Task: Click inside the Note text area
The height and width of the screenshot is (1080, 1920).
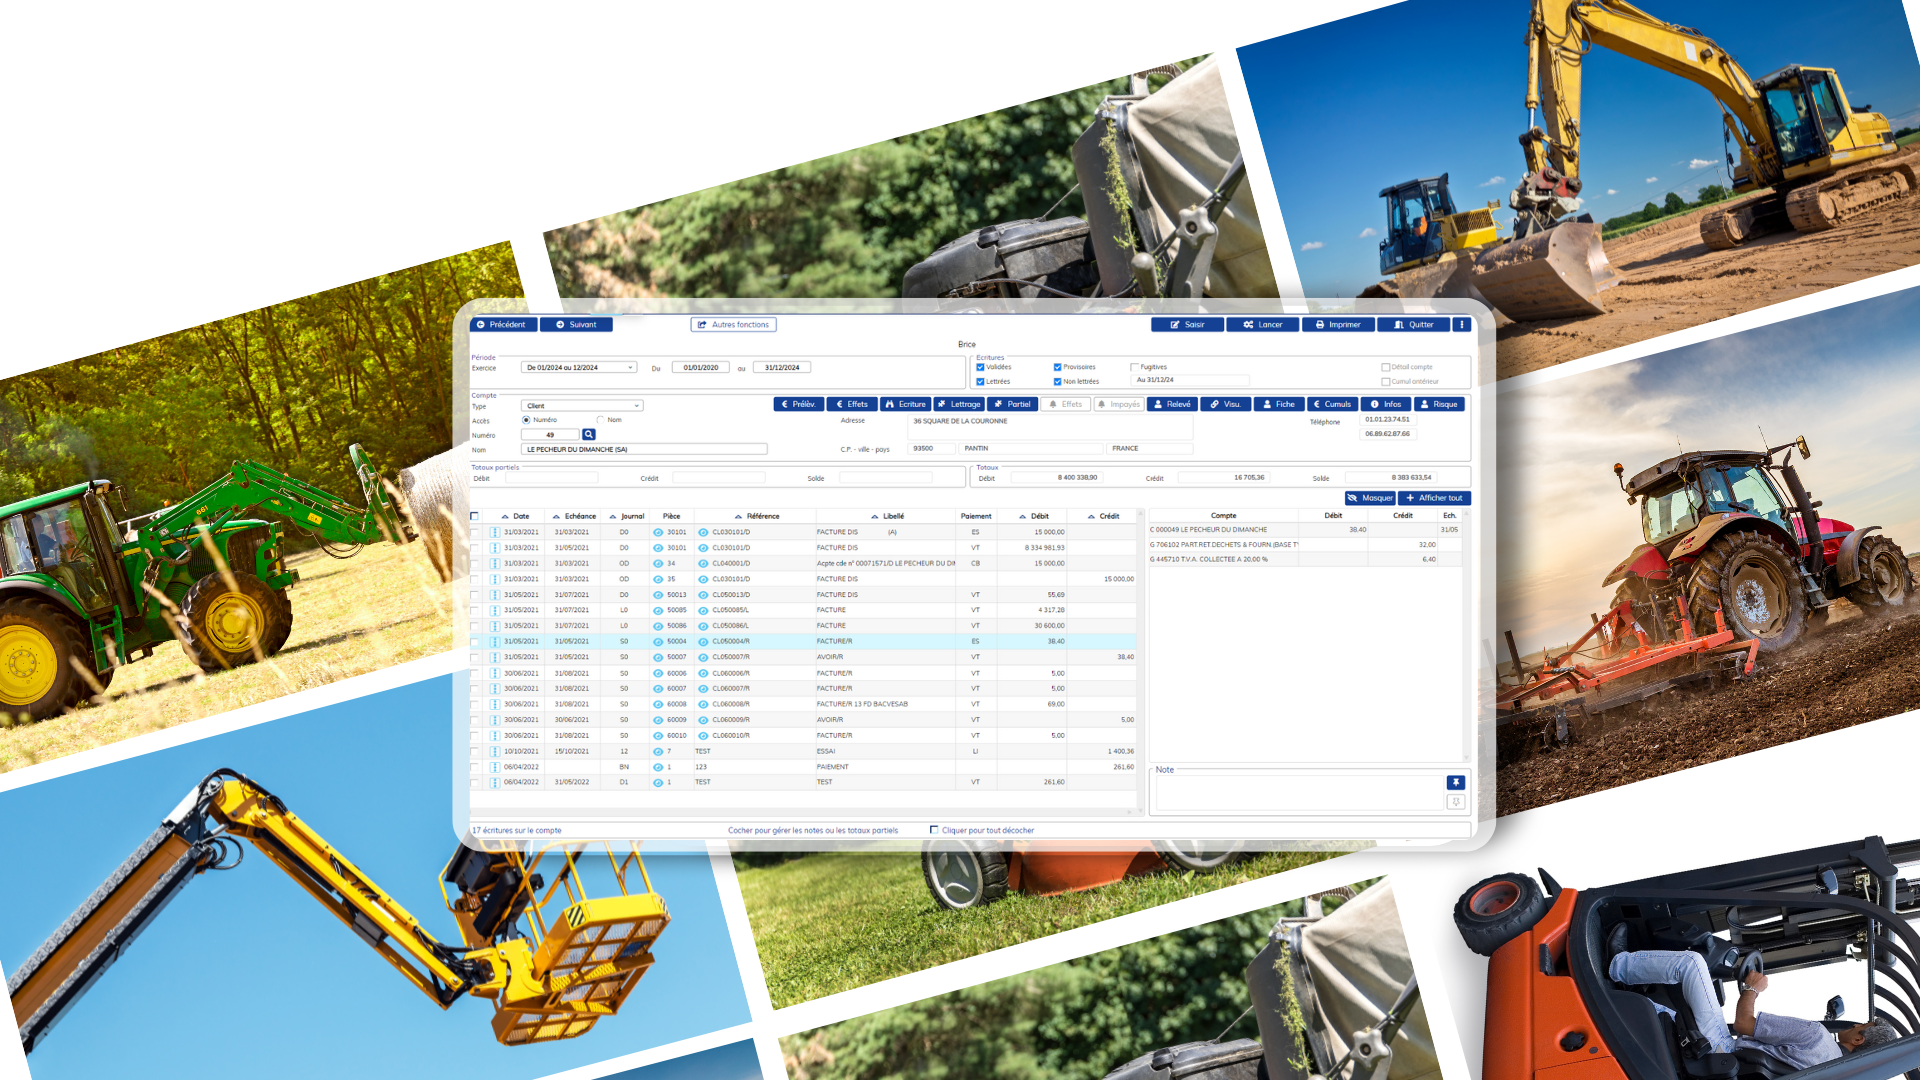Action: tap(1300, 793)
